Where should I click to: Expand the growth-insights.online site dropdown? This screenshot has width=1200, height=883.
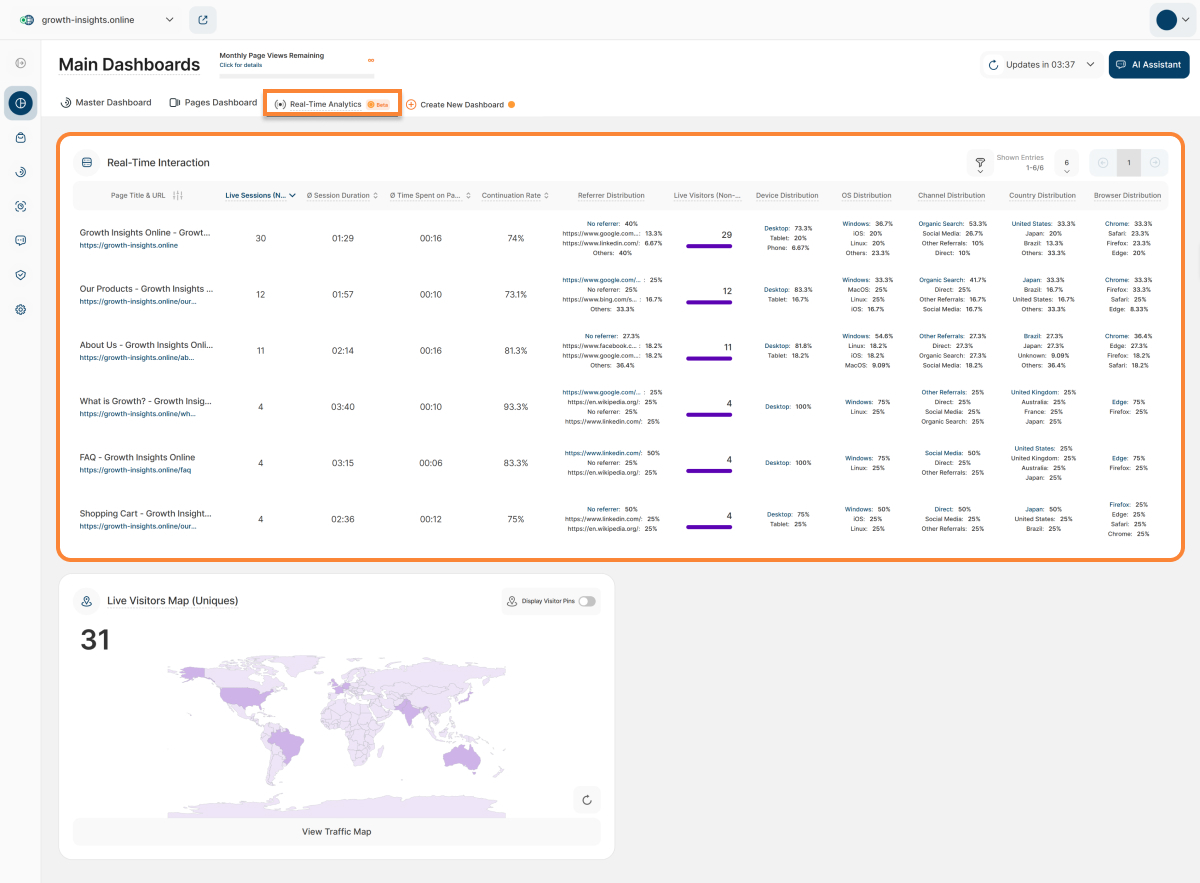coord(168,19)
